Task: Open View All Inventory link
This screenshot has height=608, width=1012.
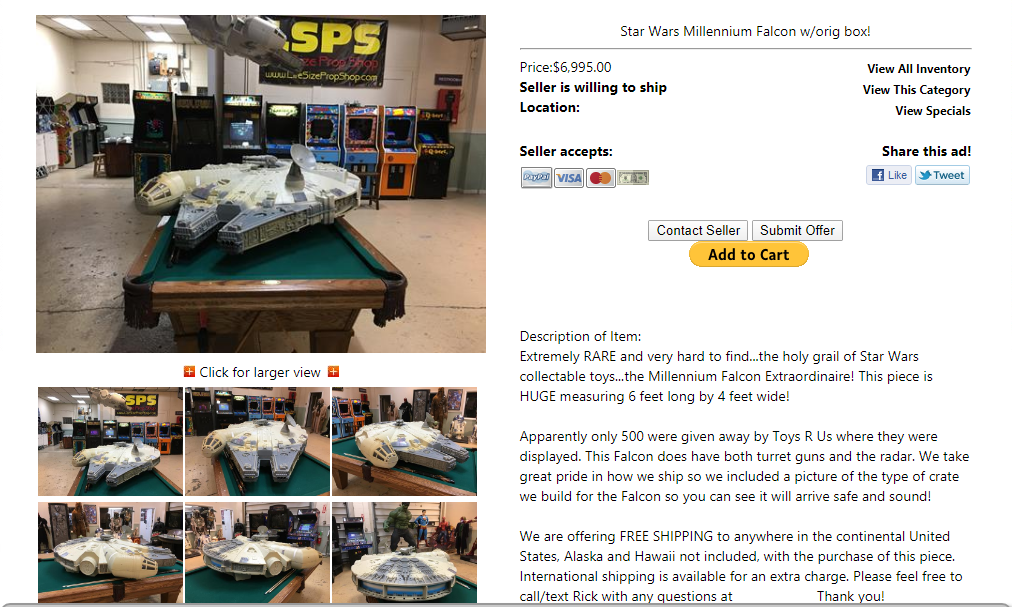Action: 918,69
